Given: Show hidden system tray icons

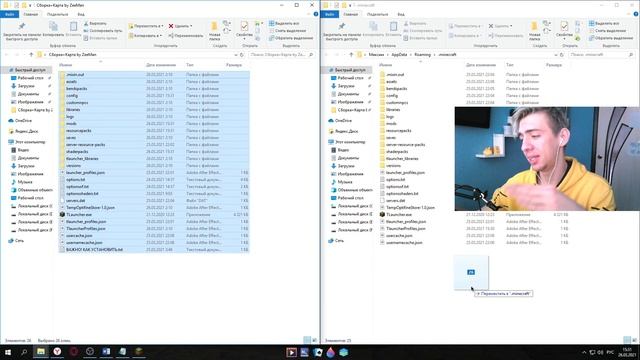Looking at the screenshot, I should click(x=584, y=352).
